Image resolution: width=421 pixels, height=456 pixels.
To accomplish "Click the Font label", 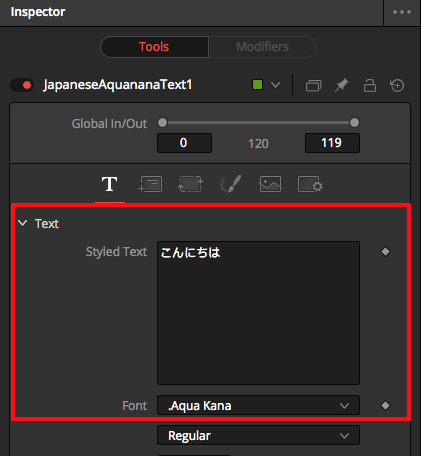I will tap(135, 406).
